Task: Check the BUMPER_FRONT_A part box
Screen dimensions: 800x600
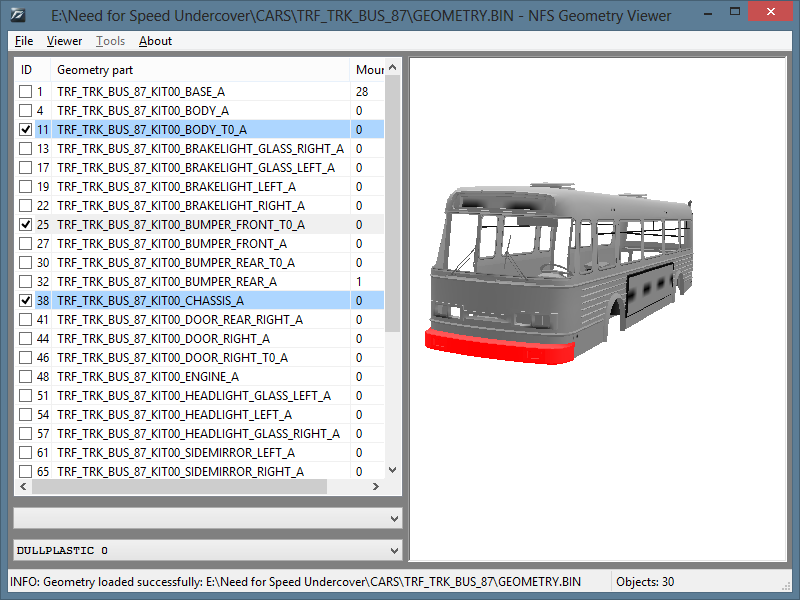Action: pos(25,243)
